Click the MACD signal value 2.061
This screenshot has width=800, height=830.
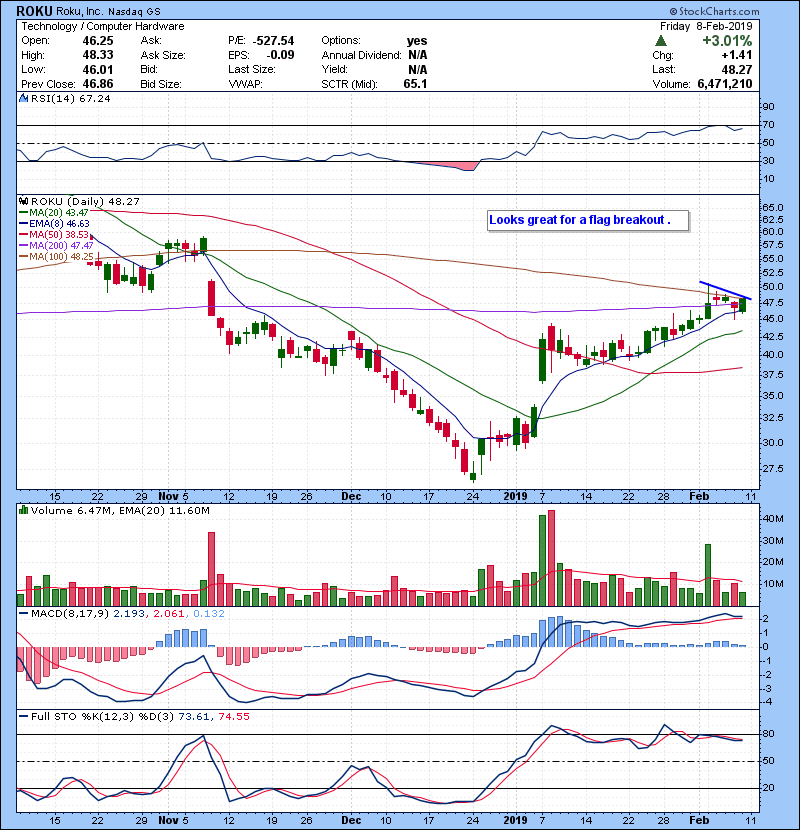[x=168, y=614]
